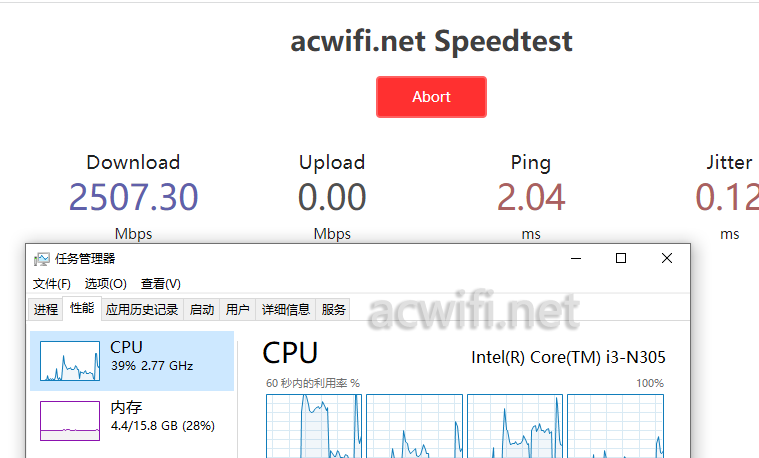Click the Task Manager title bar icon

tap(42, 259)
